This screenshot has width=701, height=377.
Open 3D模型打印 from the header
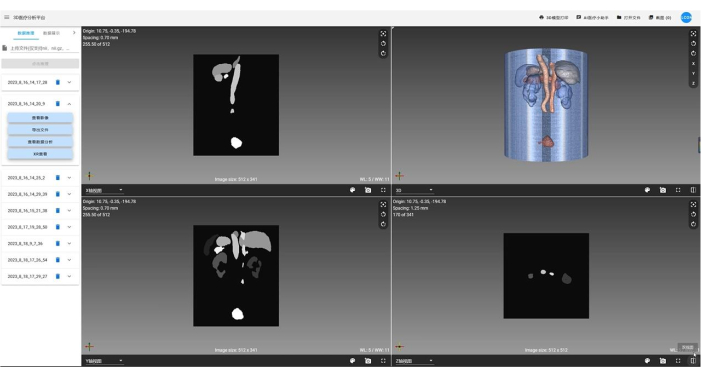coord(553,17)
